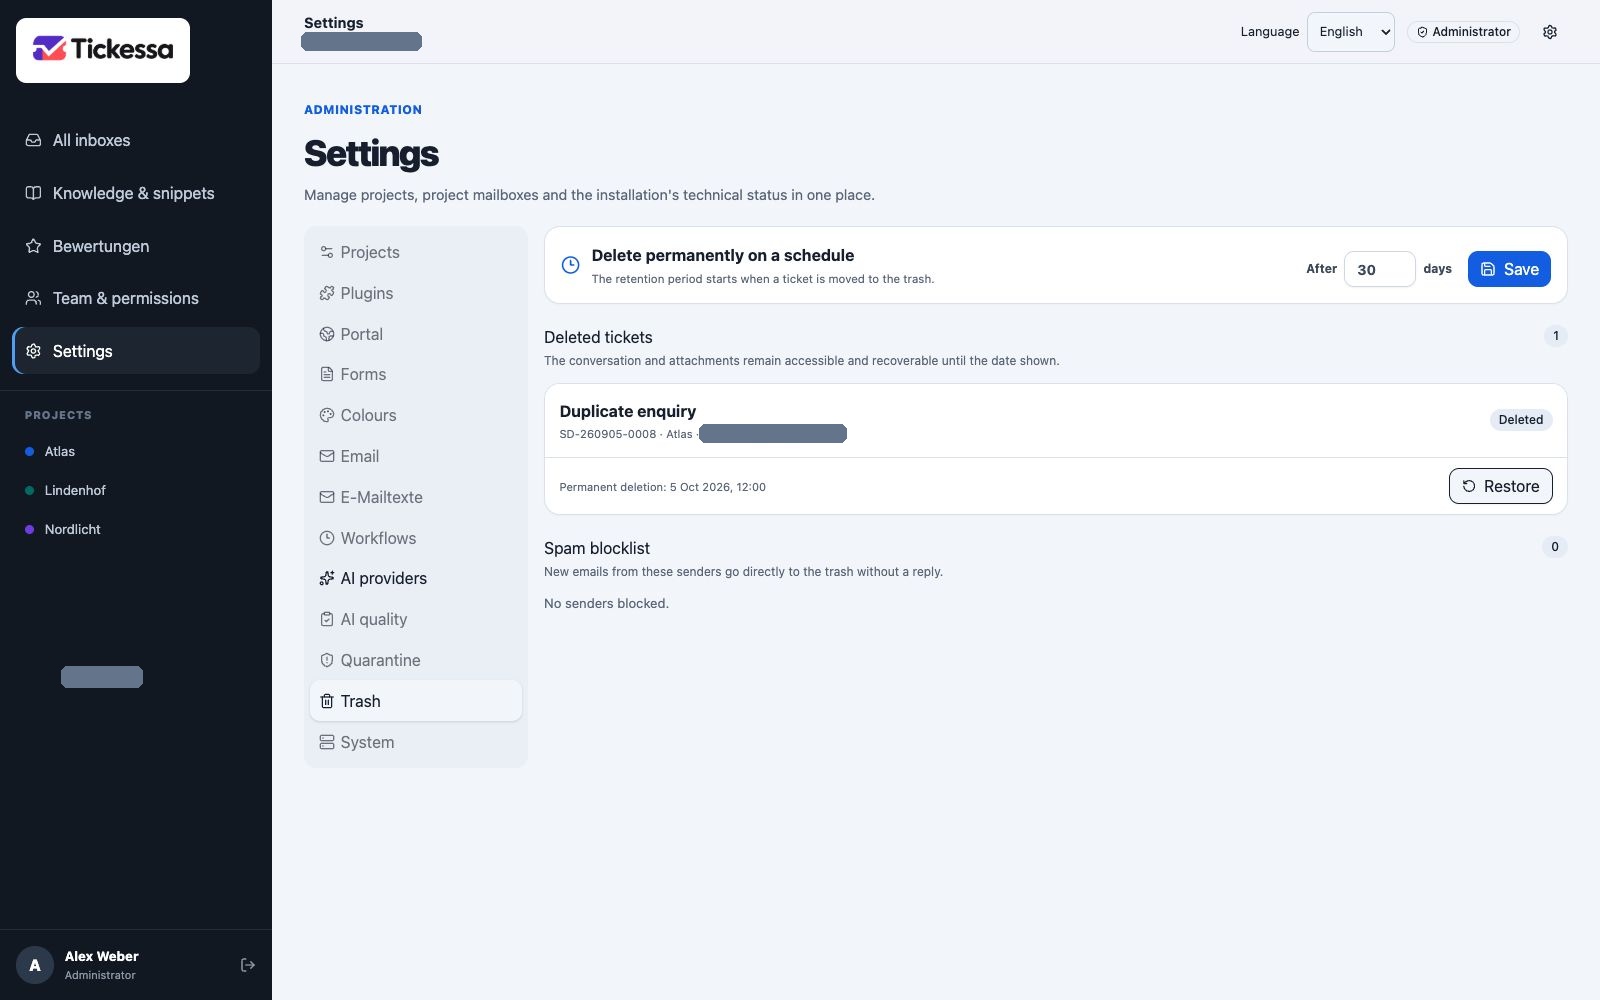
Task: Click the clock icon by scheduled deletion
Action: [x=570, y=265]
